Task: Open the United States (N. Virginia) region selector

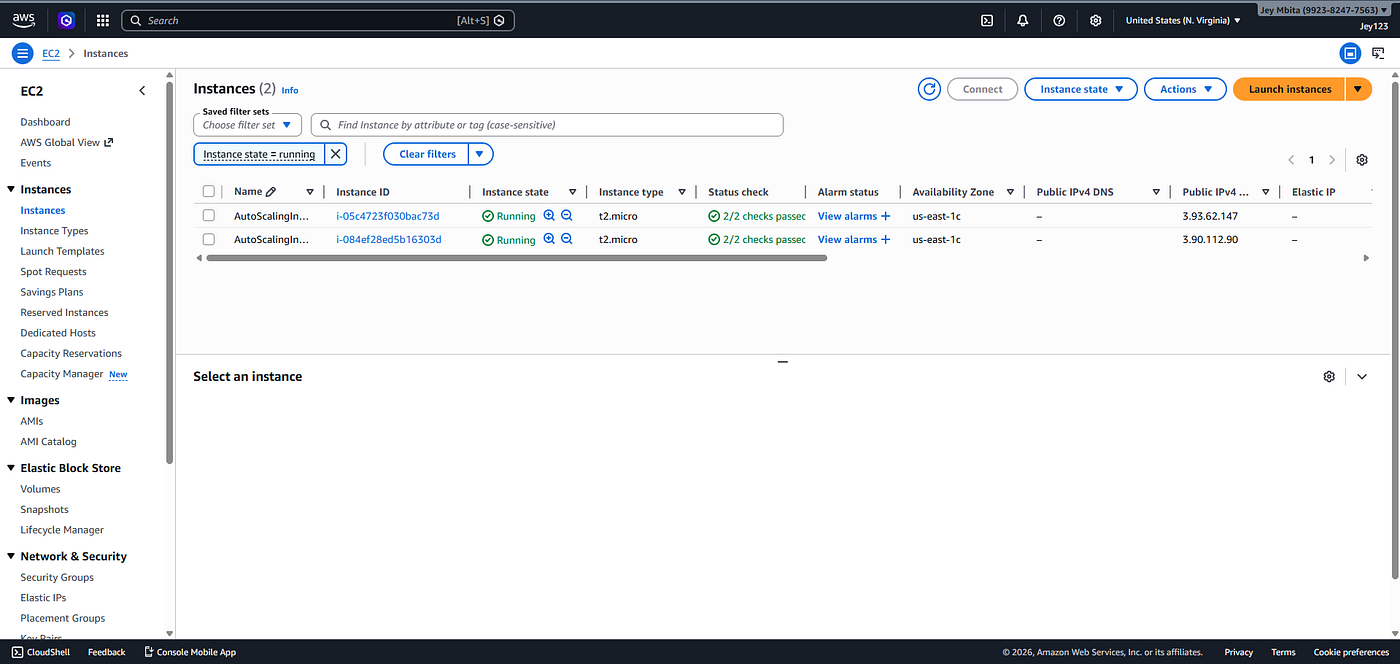Action: pyautogui.click(x=1183, y=20)
